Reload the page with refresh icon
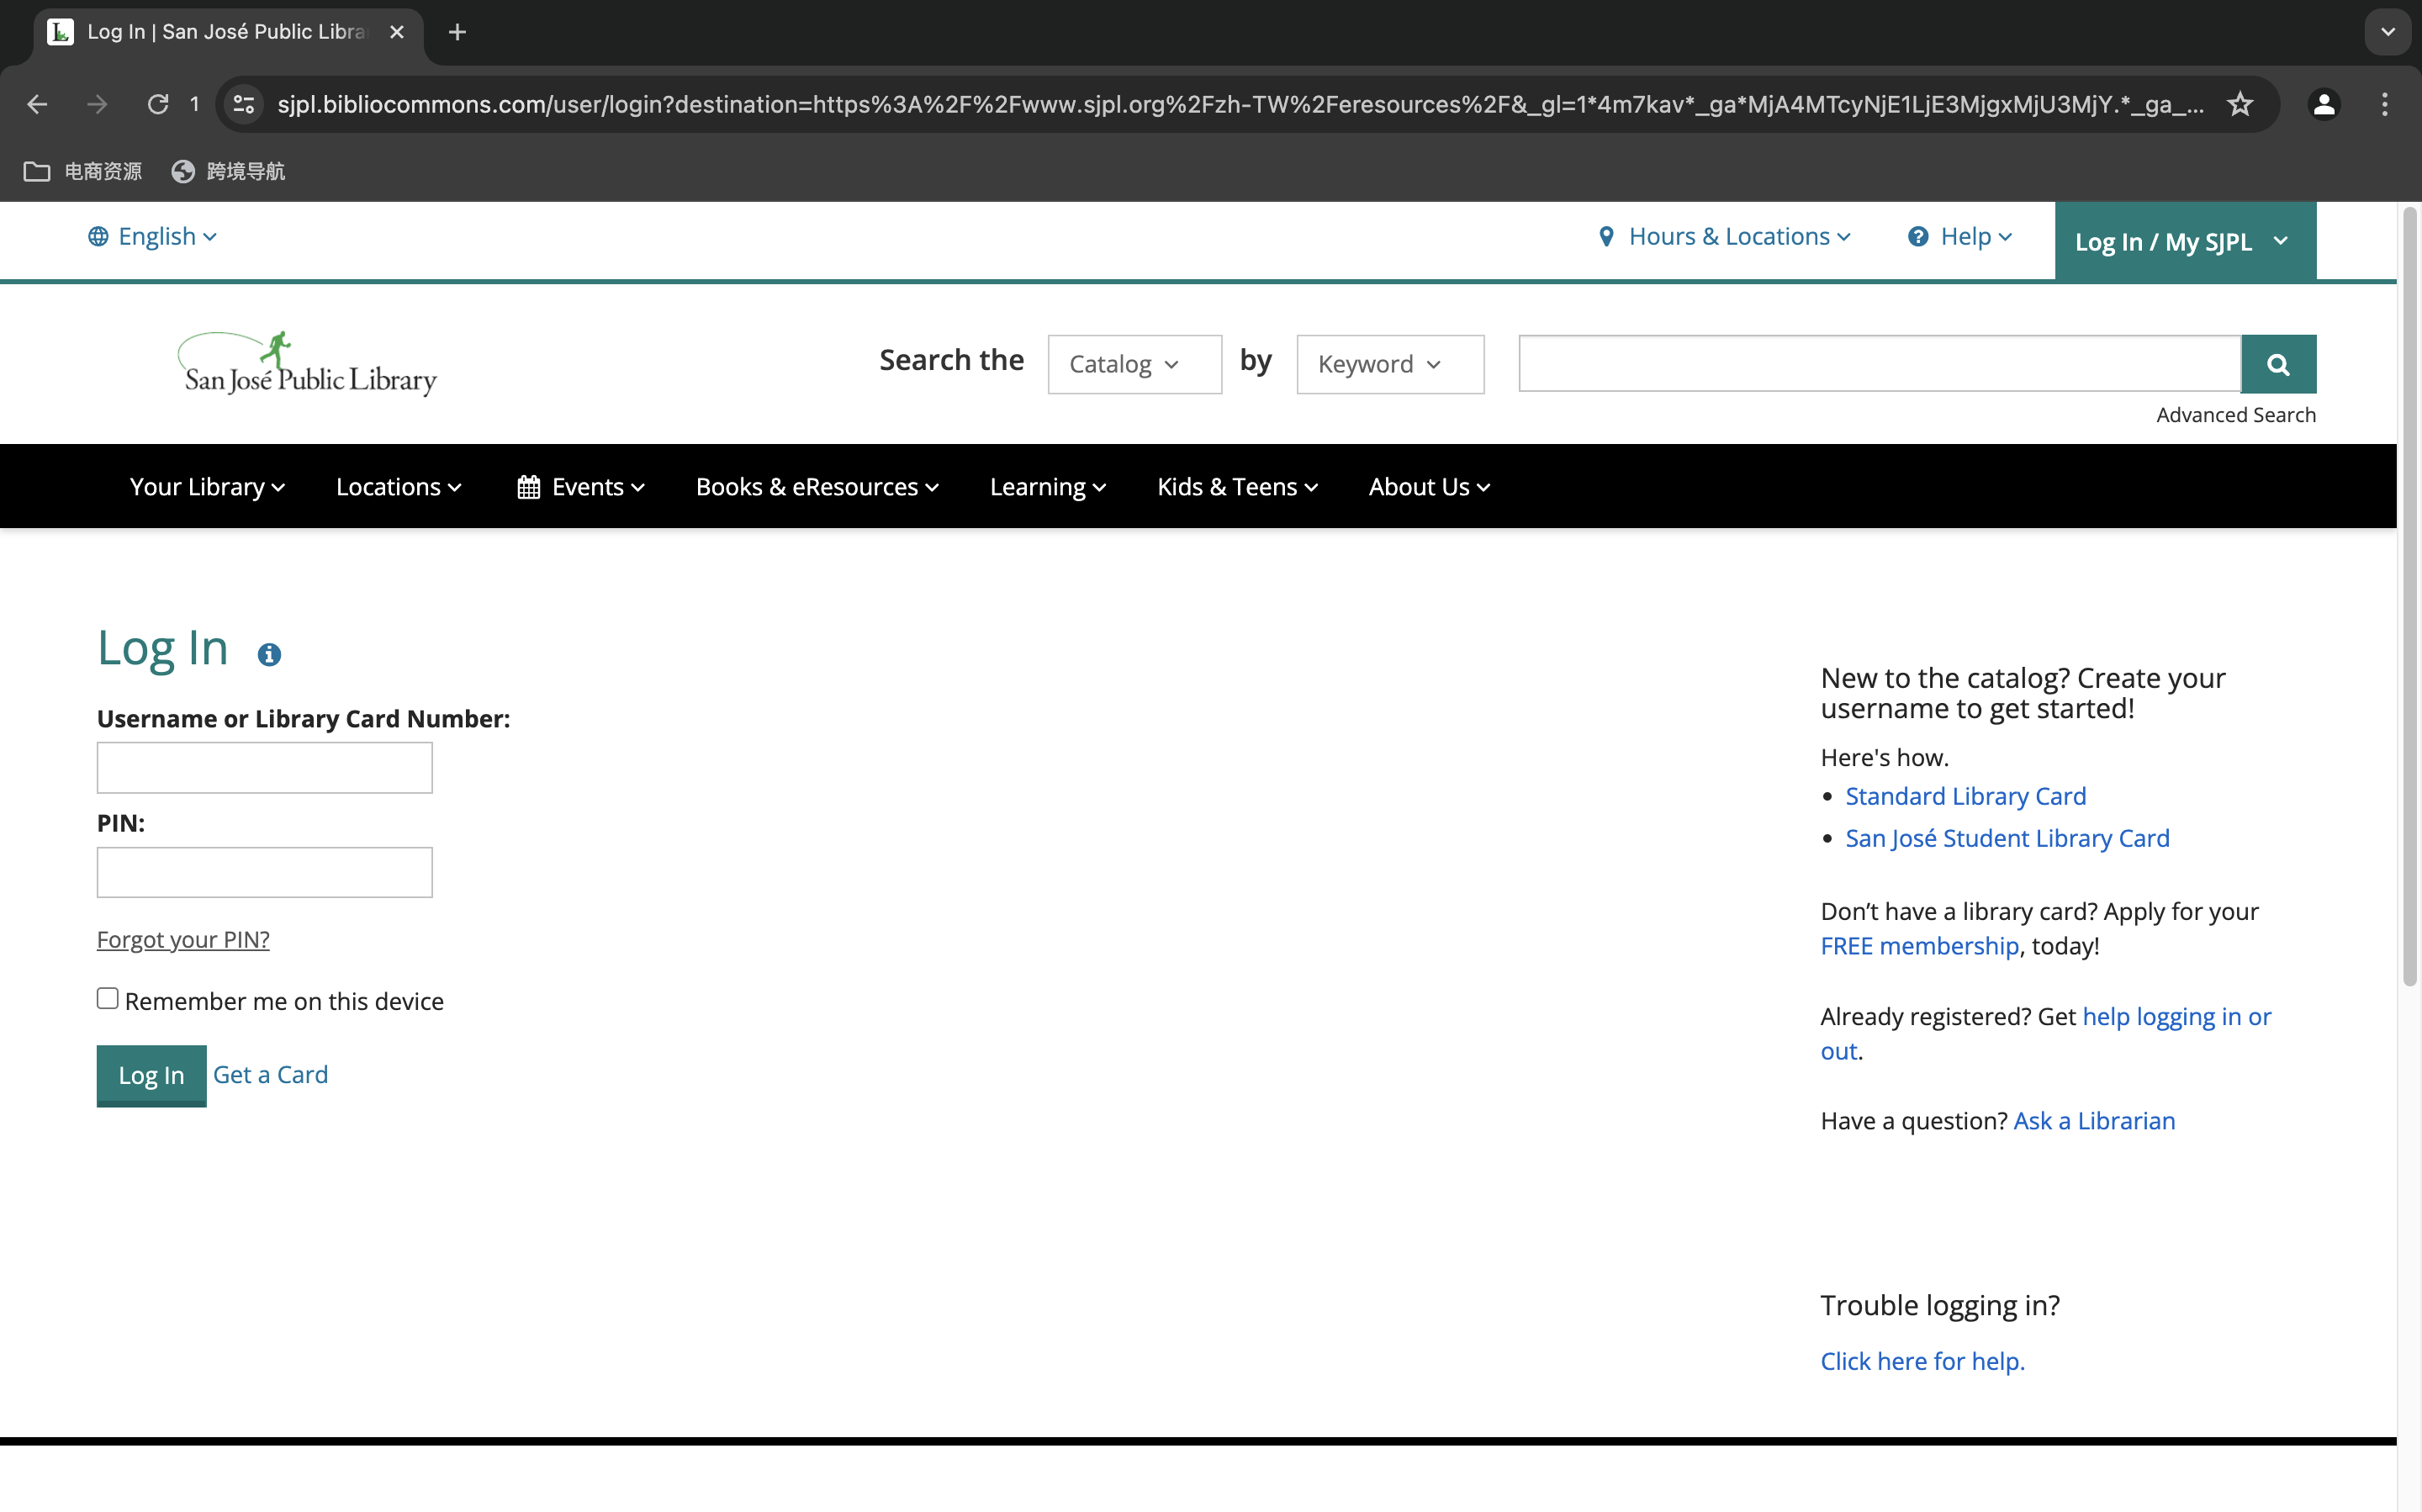Image resolution: width=2422 pixels, height=1512 pixels. [x=158, y=104]
